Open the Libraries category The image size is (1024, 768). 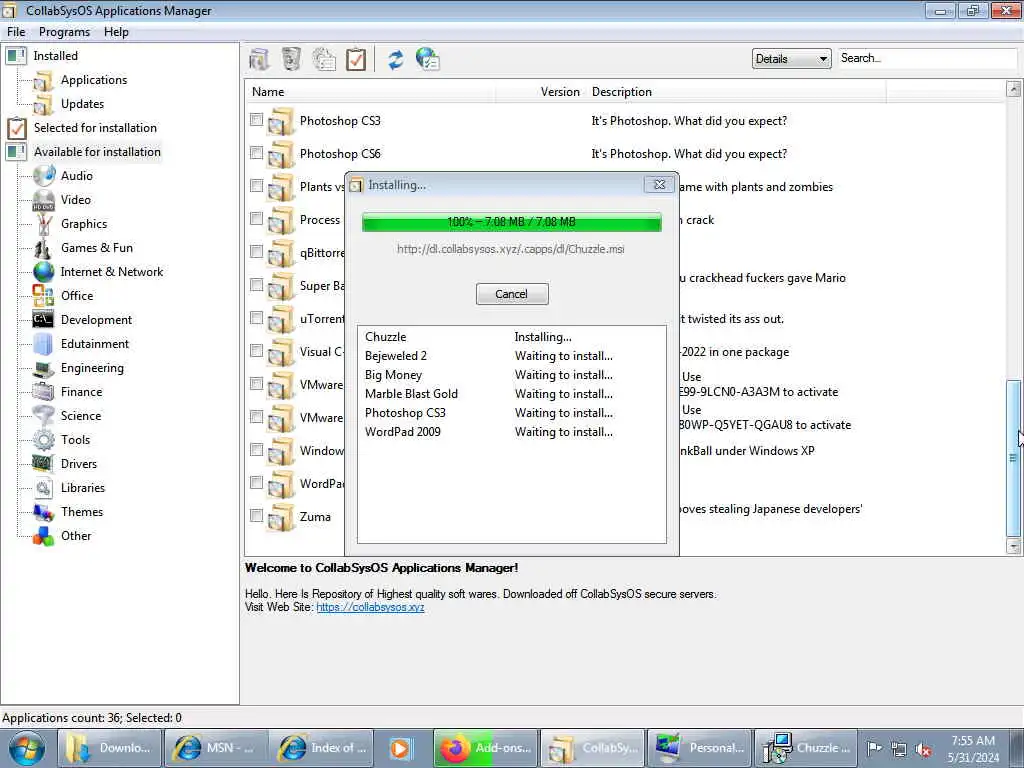[82, 488]
